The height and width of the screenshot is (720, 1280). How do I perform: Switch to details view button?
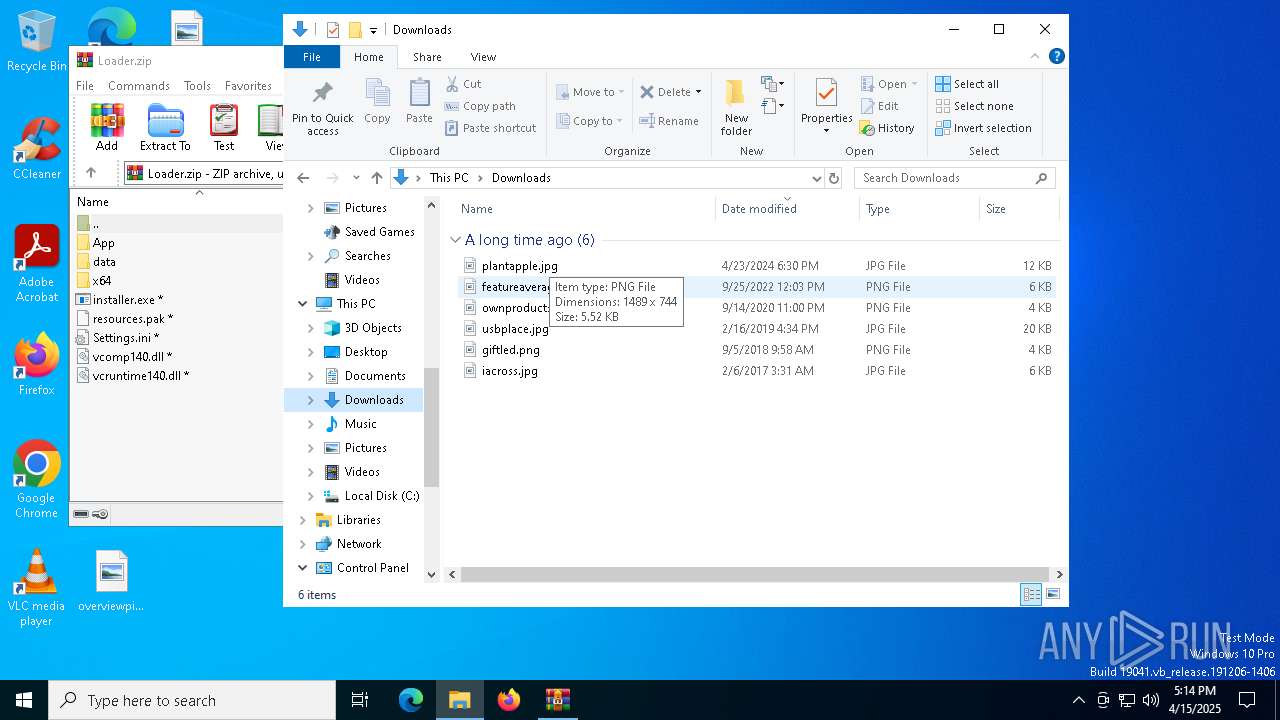point(1031,594)
